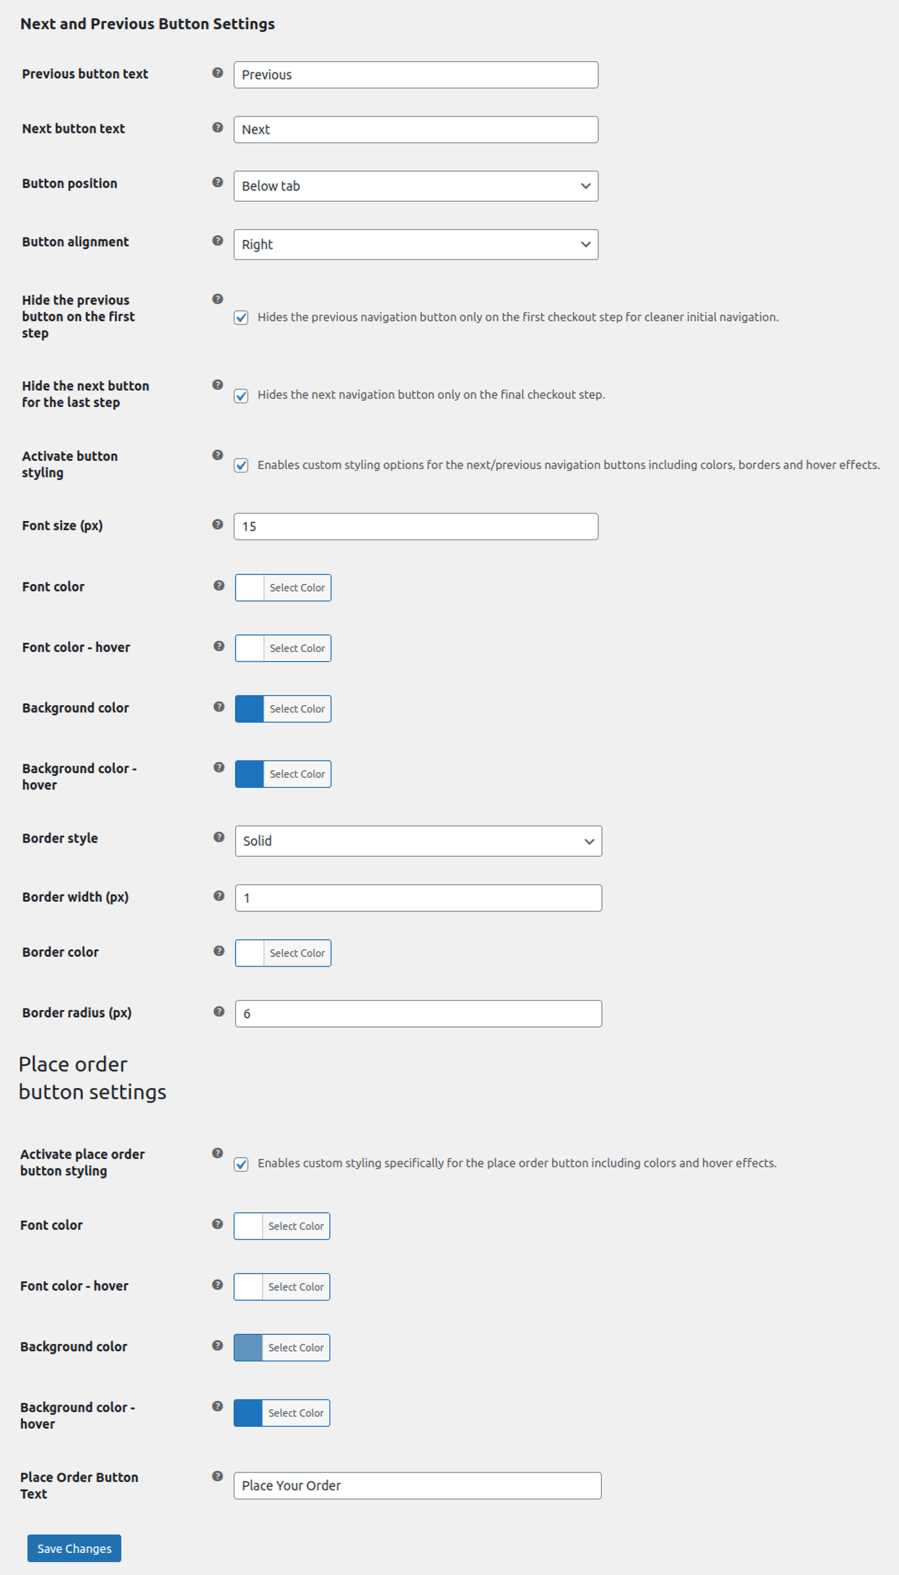The height and width of the screenshot is (1575, 899).
Task: Pick the next/previous Background color swatch
Action: pyautogui.click(x=250, y=709)
